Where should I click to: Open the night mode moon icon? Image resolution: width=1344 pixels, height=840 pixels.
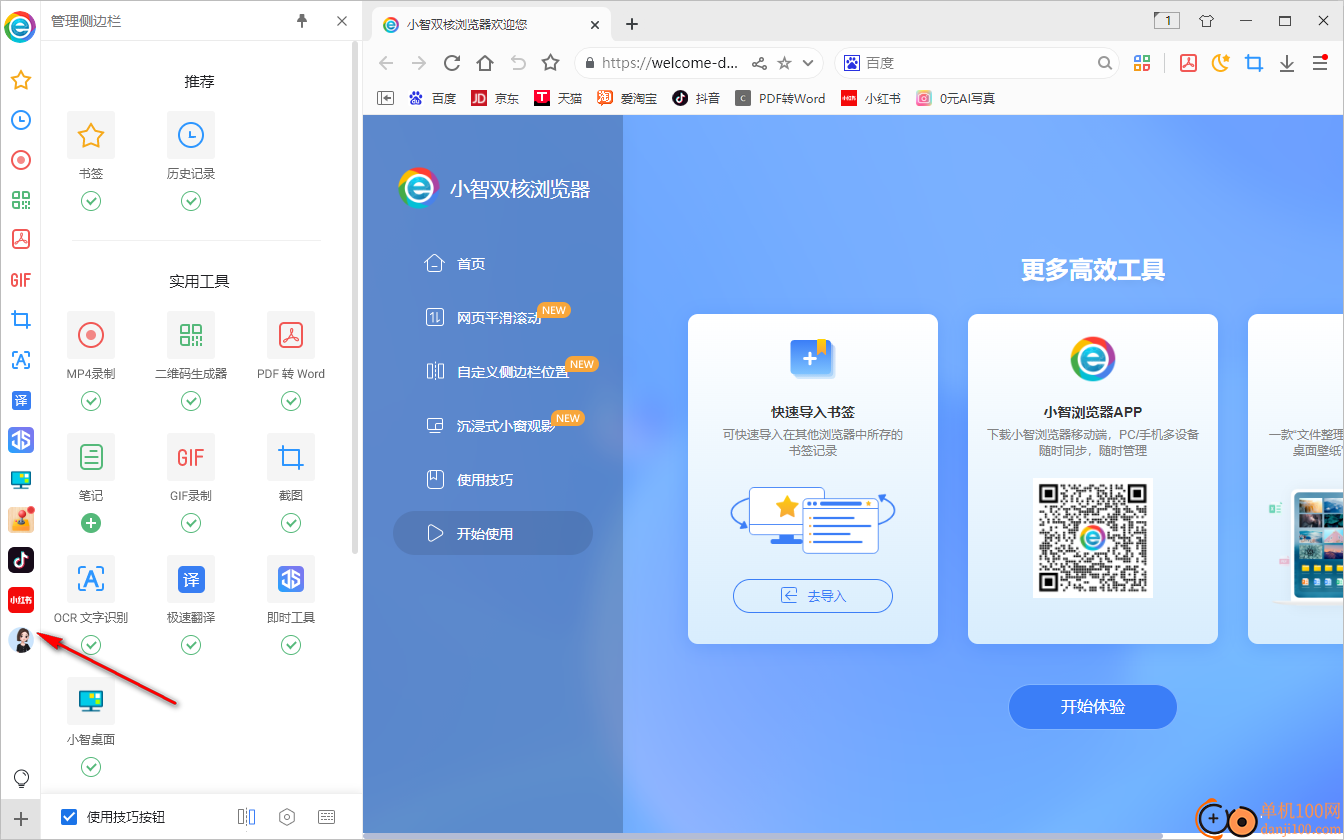[x=1221, y=63]
